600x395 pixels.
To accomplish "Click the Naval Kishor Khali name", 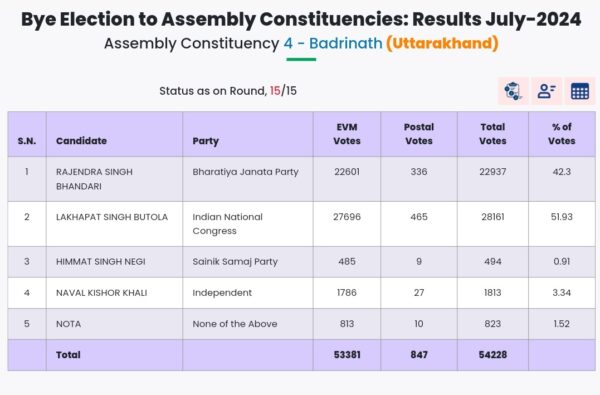I will (x=101, y=293).
